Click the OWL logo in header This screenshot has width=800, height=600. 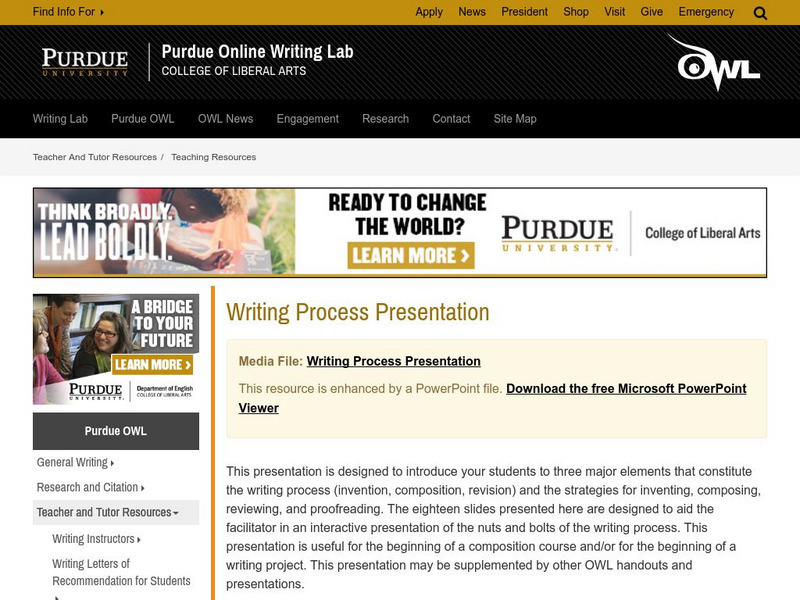pos(714,62)
